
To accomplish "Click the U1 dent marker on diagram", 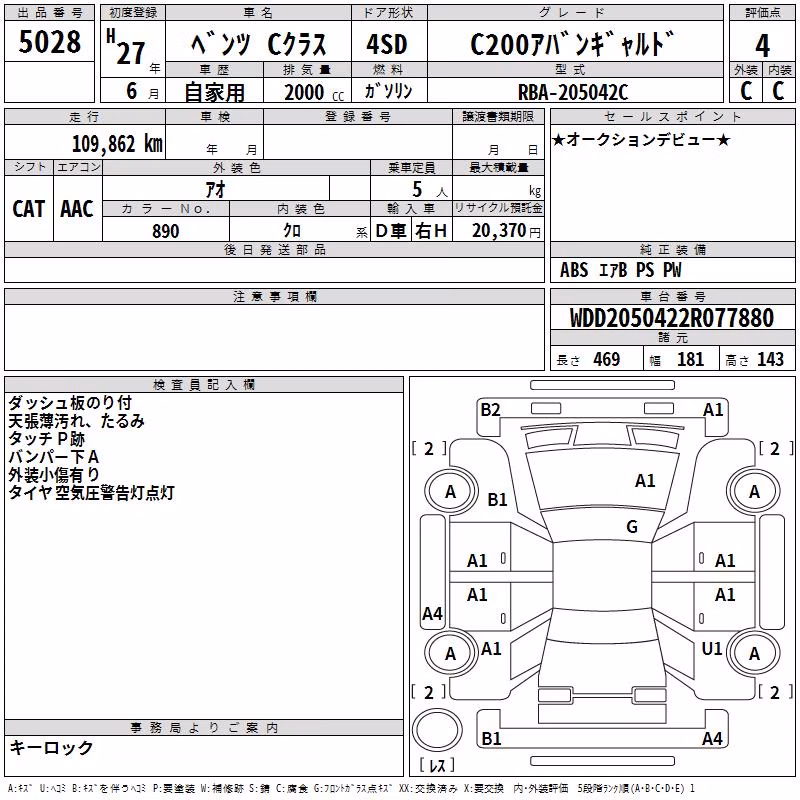I will (712, 648).
